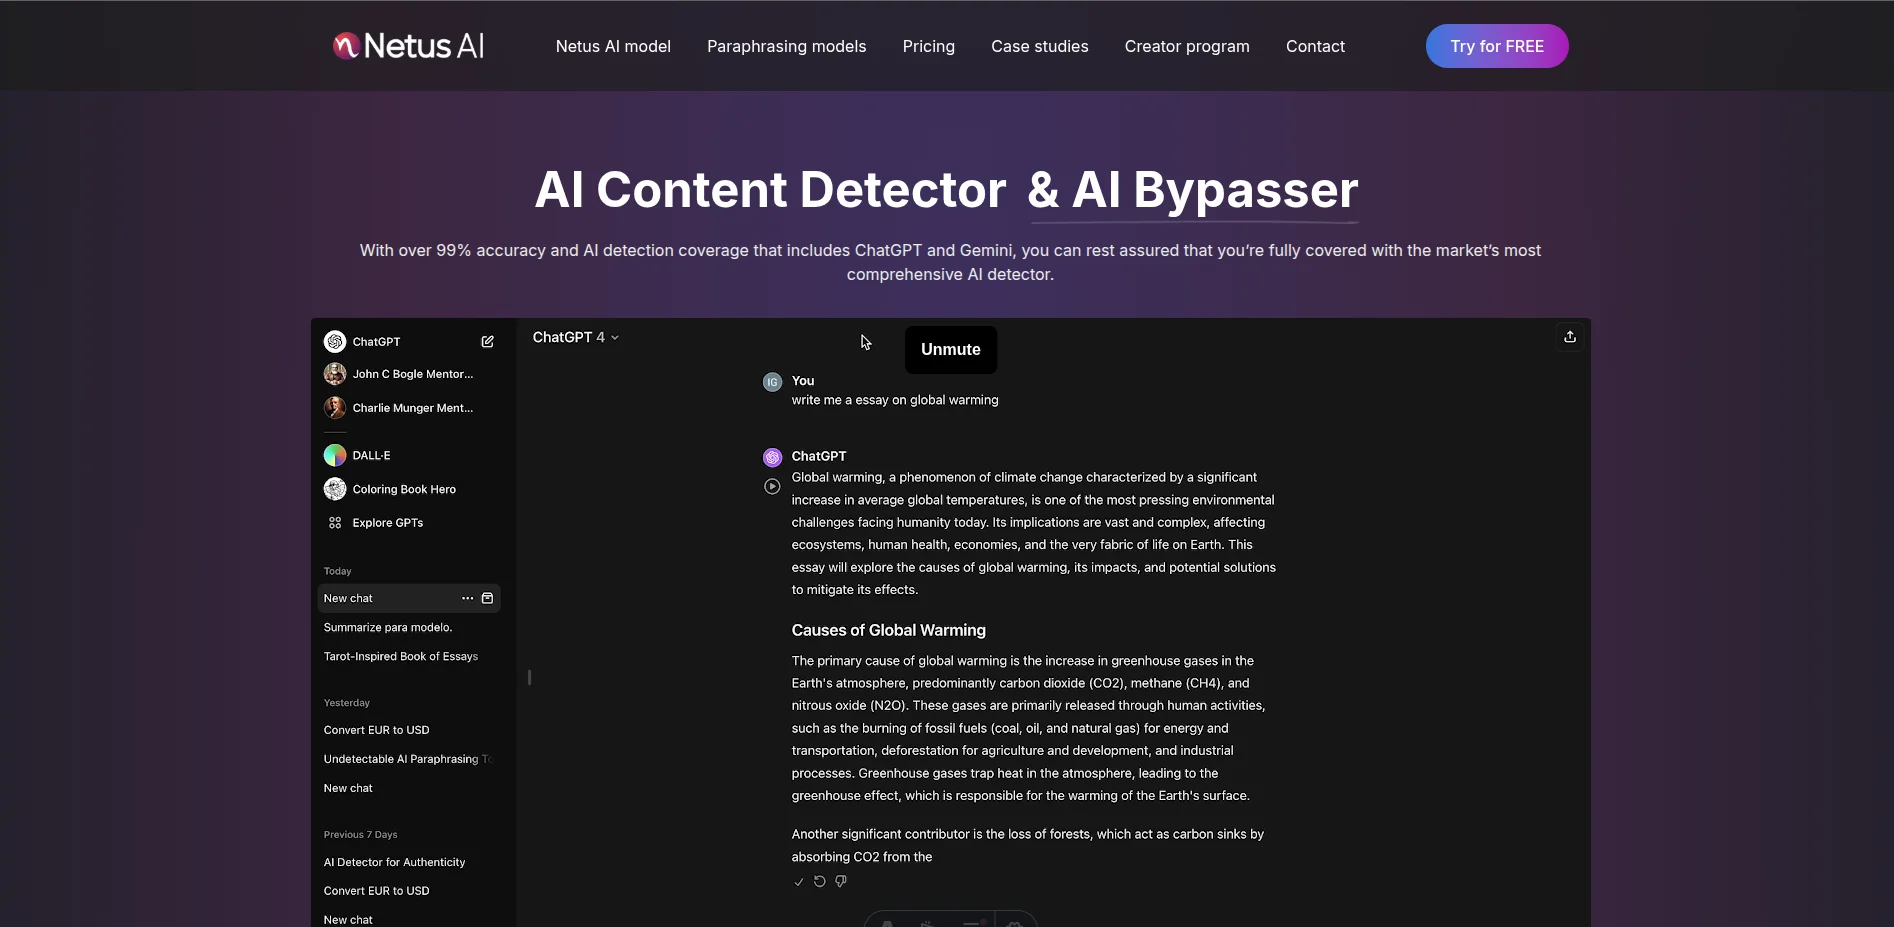Click the regenerate response icon
Image resolution: width=1894 pixels, height=927 pixels.
tap(819, 882)
